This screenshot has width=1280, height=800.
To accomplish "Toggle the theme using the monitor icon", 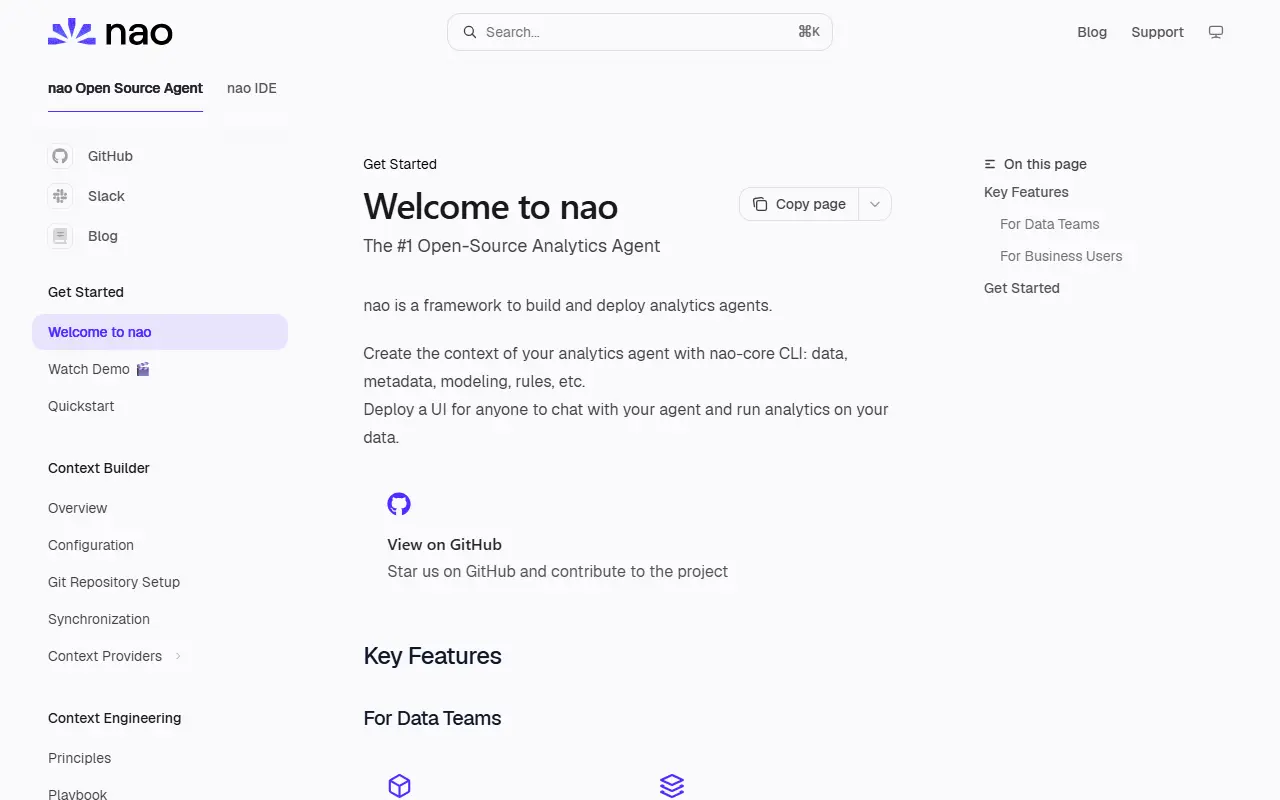I will (x=1216, y=32).
